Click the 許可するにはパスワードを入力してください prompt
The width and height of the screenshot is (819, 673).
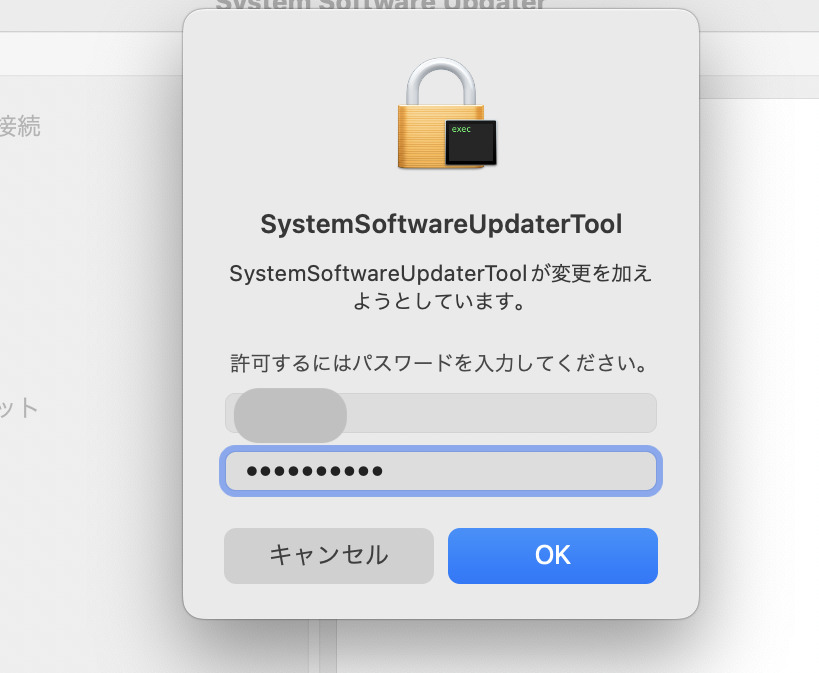point(441,361)
